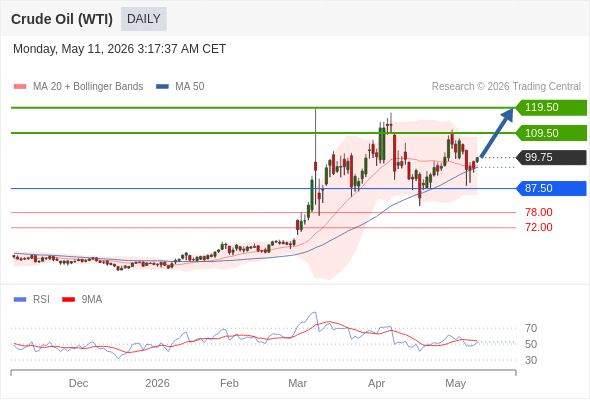Click the RSI 70 overbought level label

[x=531, y=329]
